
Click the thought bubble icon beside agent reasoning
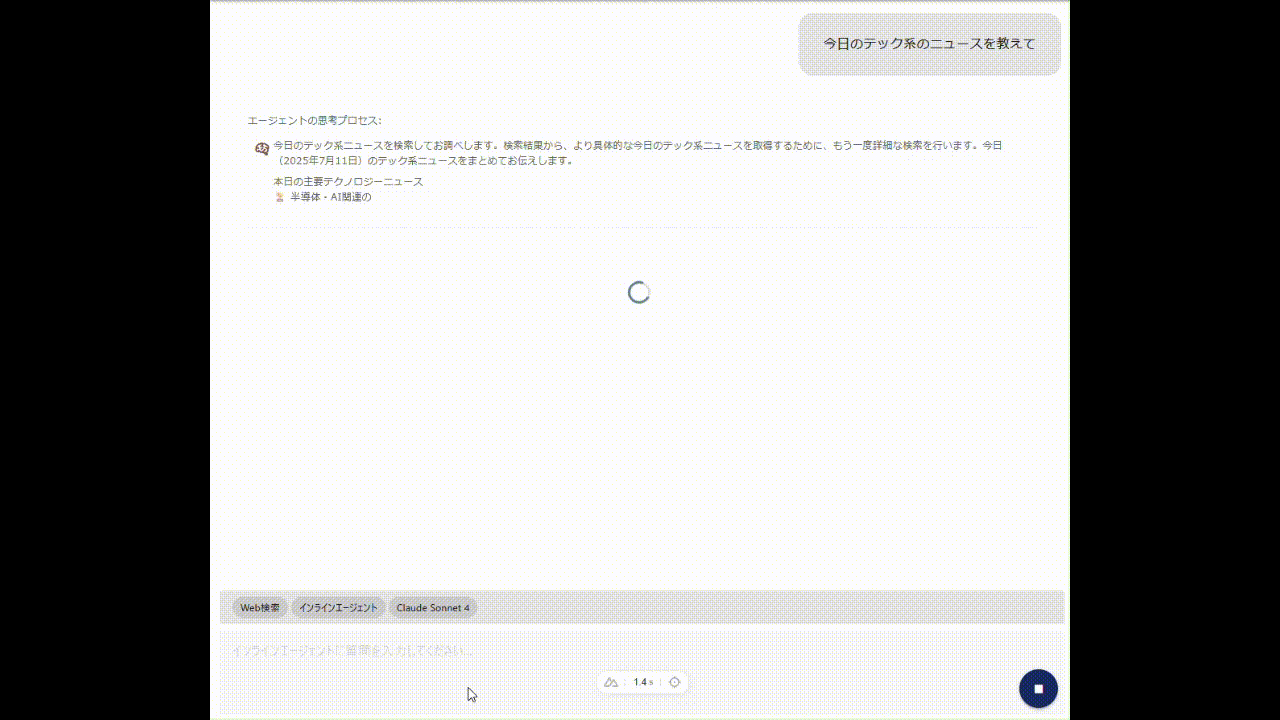pyautogui.click(x=262, y=148)
